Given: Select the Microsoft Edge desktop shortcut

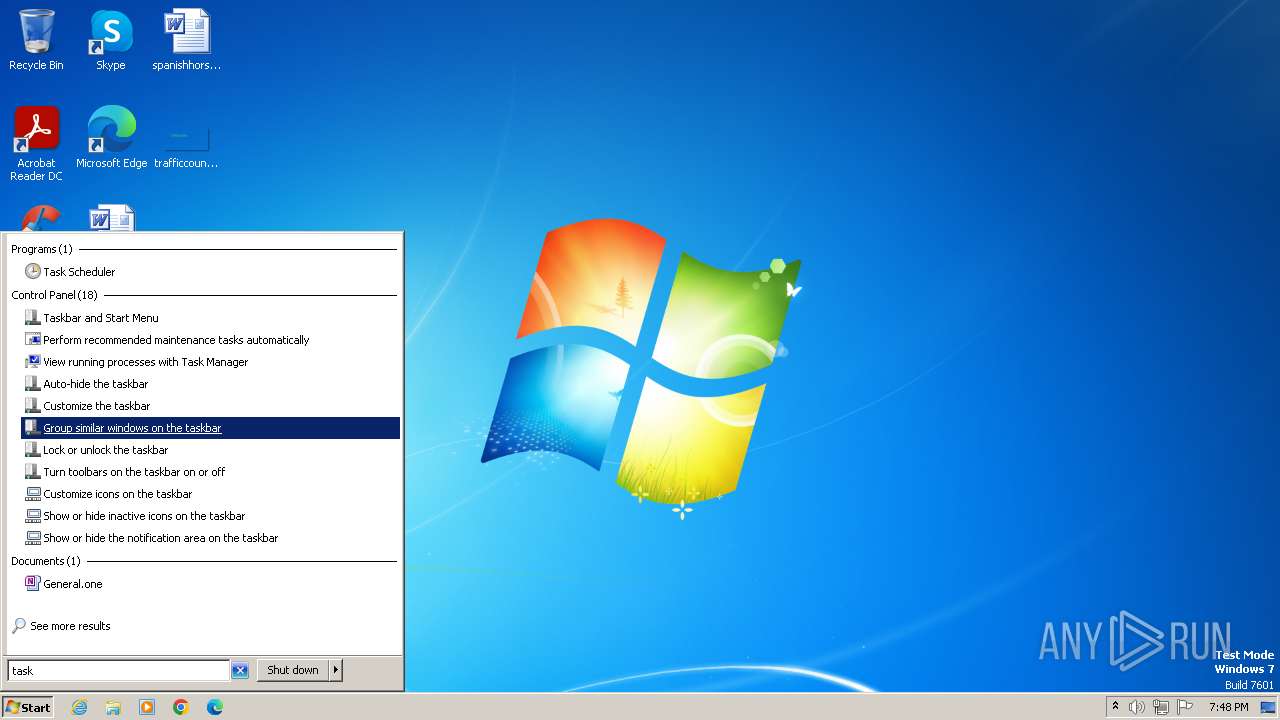Looking at the screenshot, I should tap(112, 137).
